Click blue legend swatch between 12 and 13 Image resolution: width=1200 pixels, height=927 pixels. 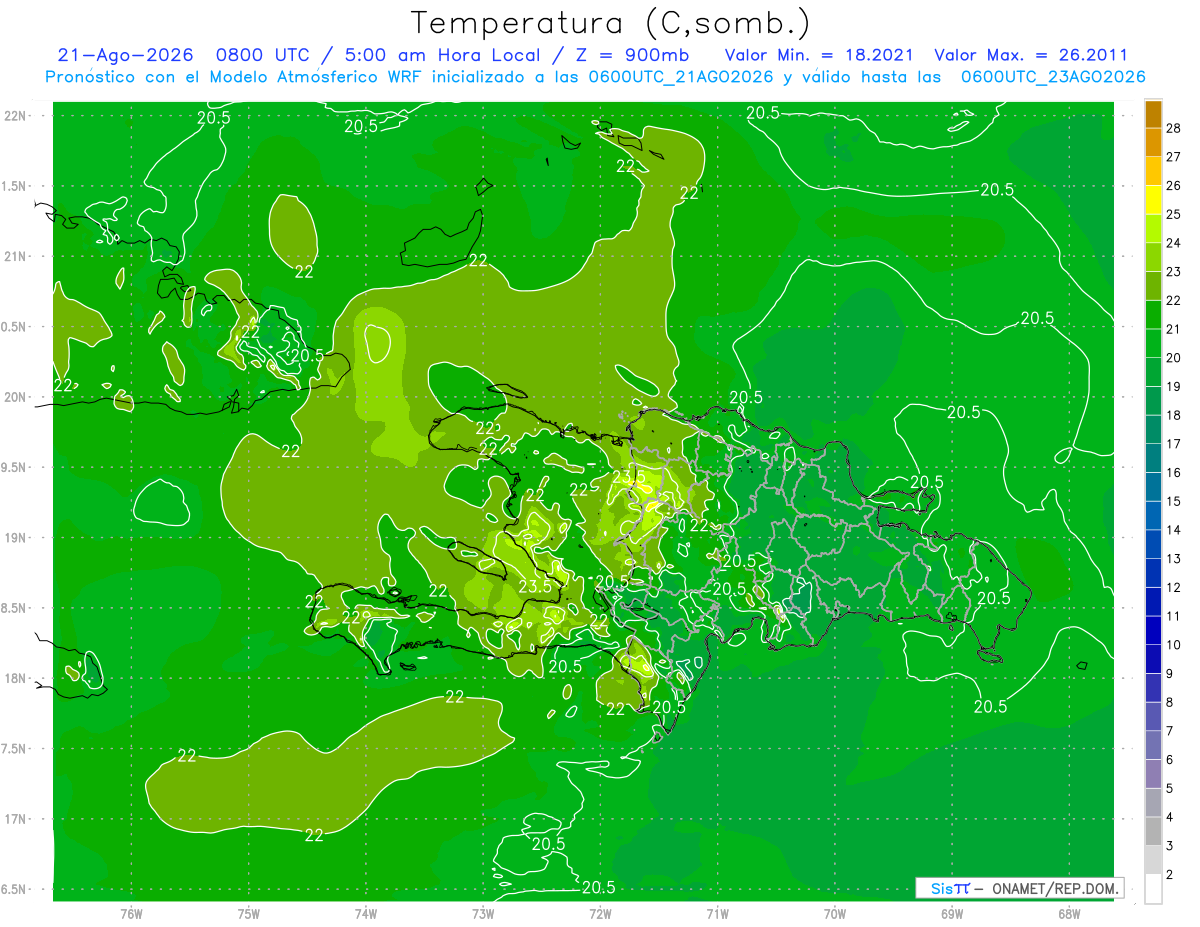click(1153, 573)
